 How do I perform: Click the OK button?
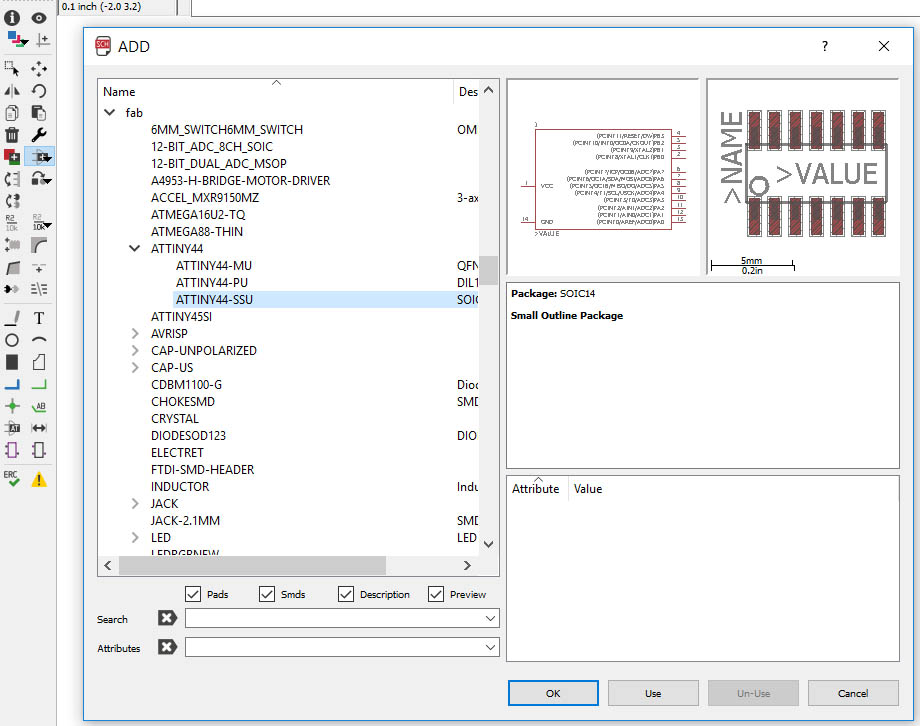(553, 693)
